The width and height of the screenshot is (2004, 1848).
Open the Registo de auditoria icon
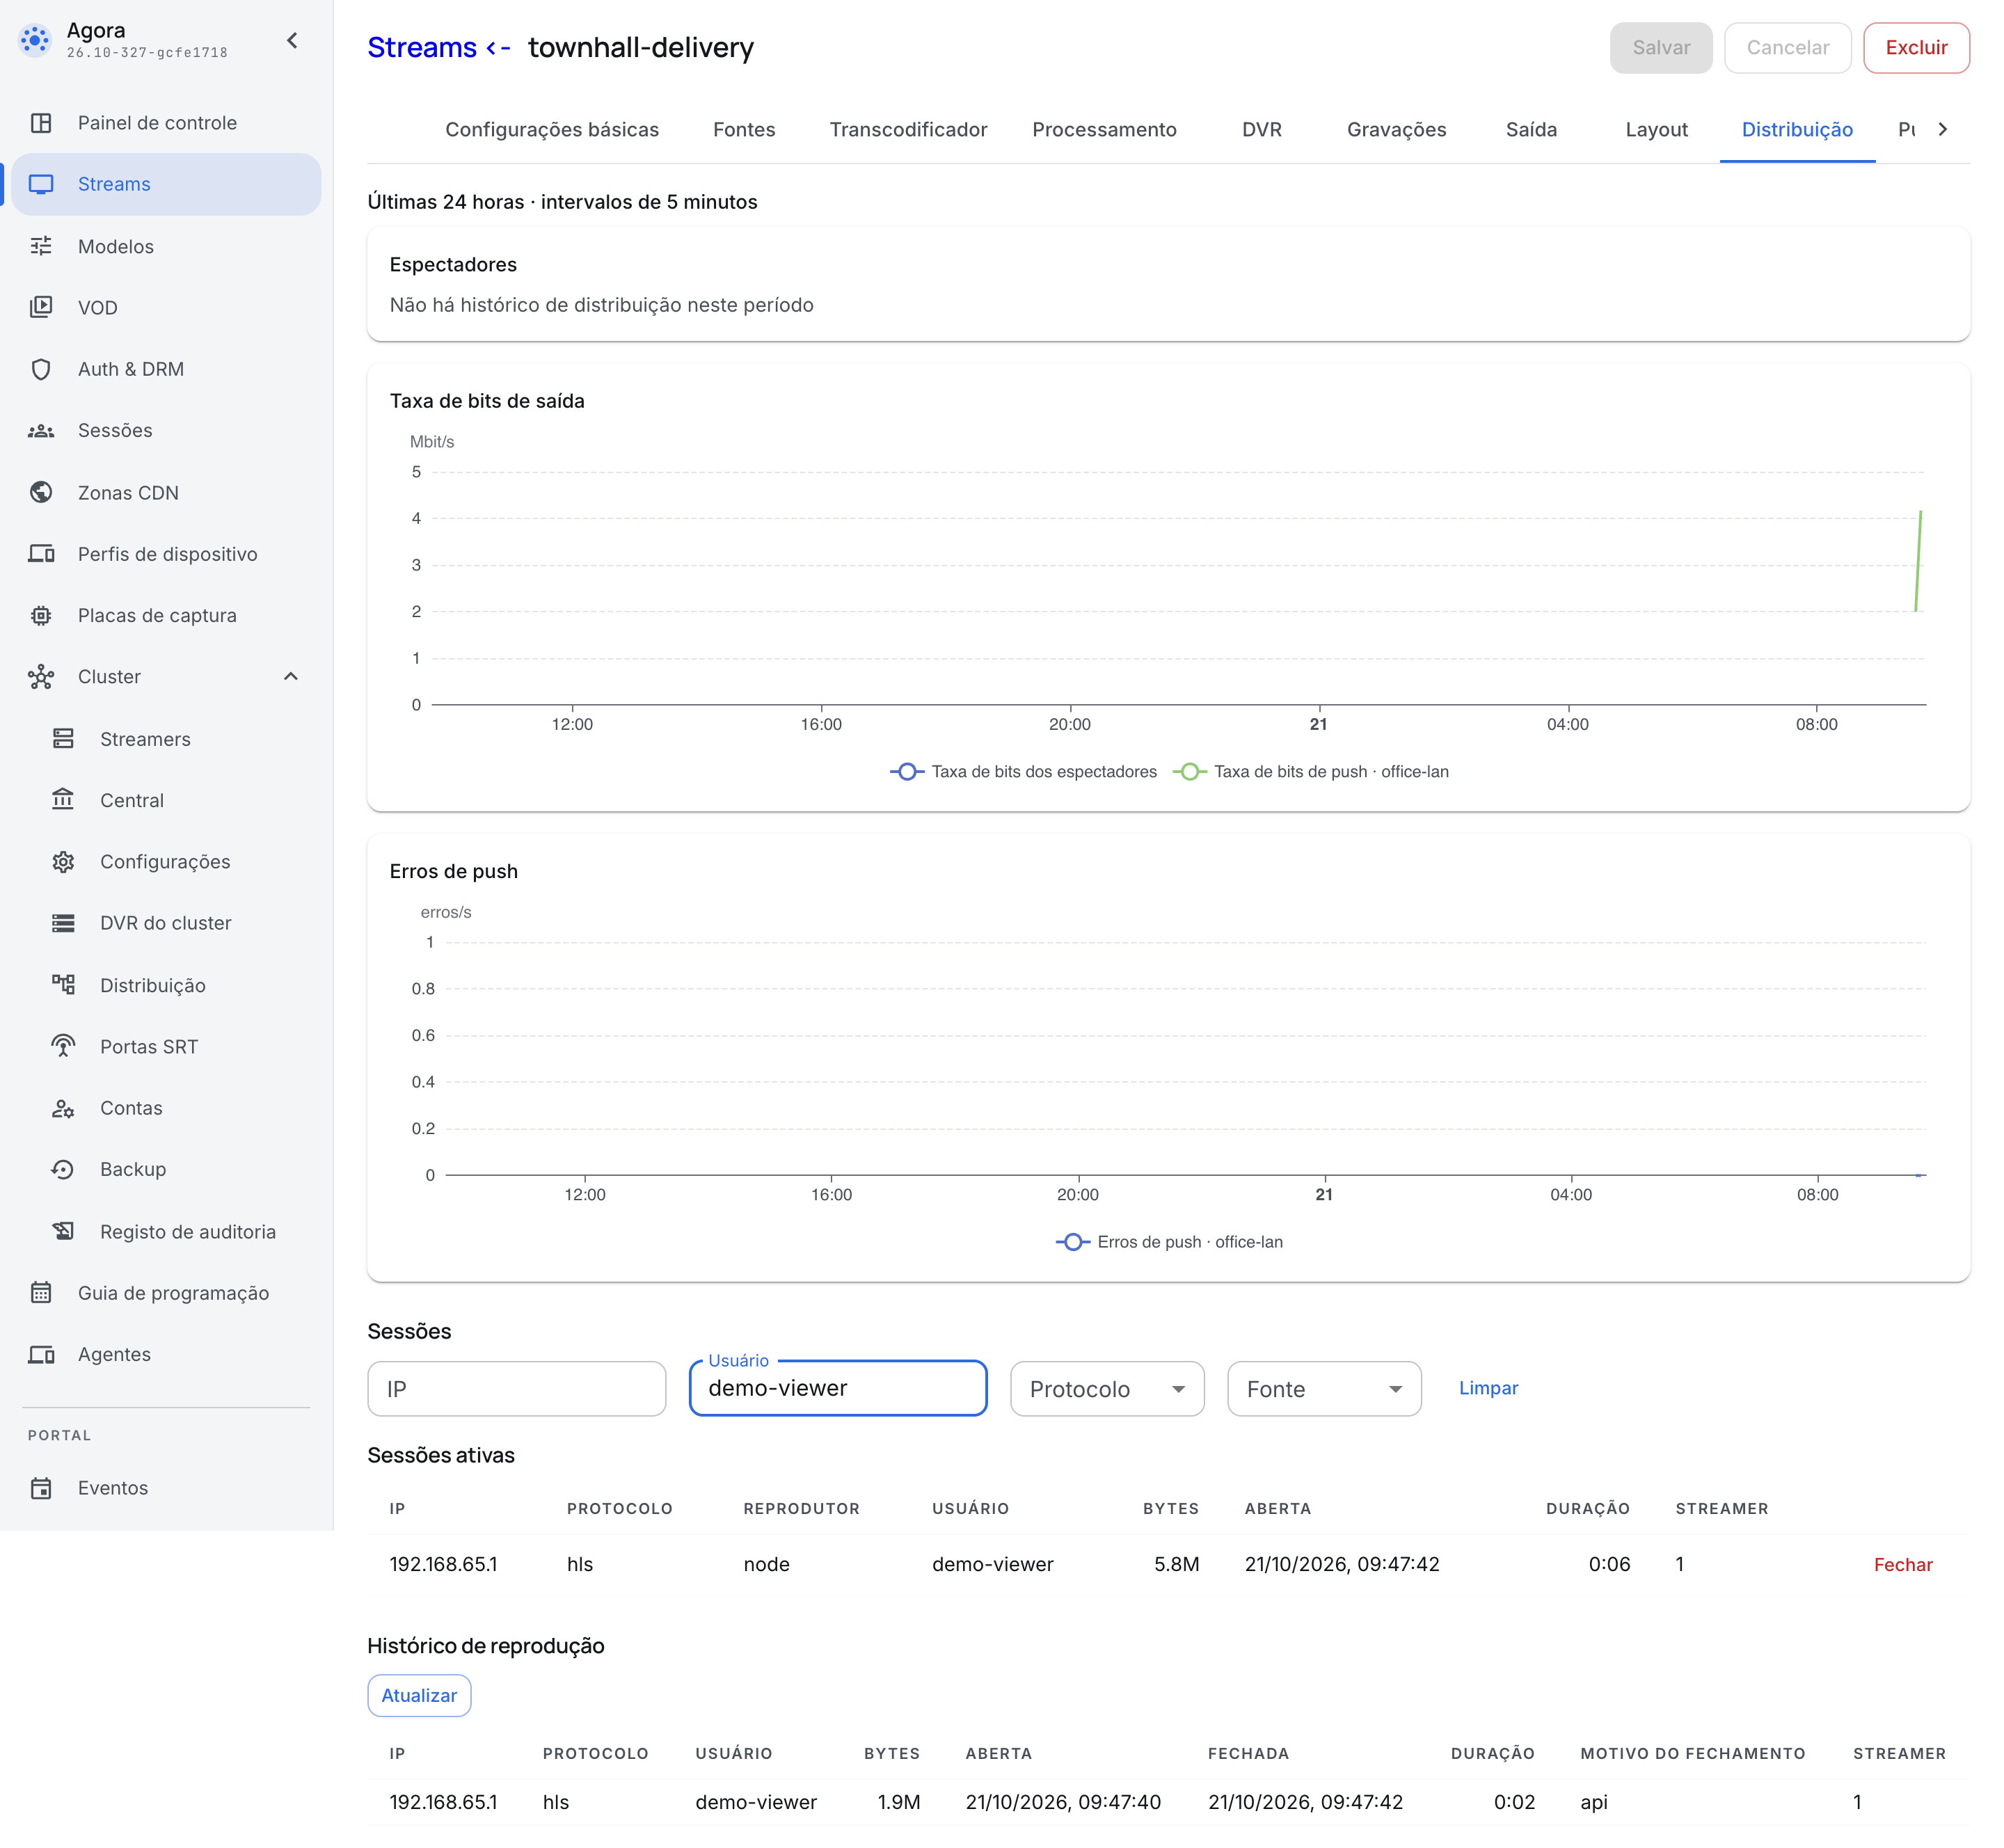coord(63,1231)
